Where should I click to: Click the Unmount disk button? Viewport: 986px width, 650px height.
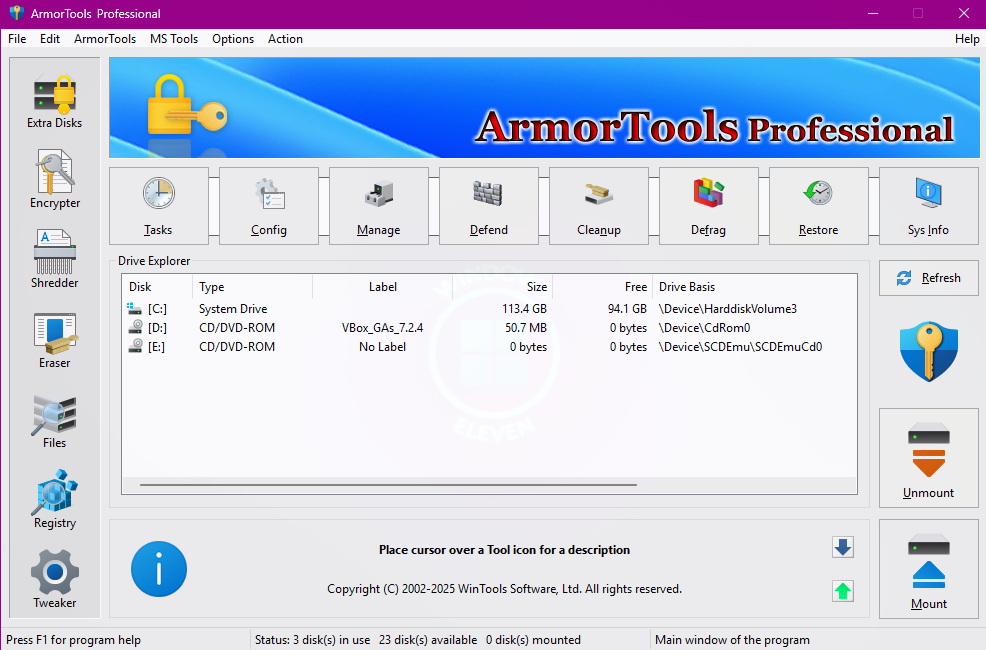tap(929, 458)
